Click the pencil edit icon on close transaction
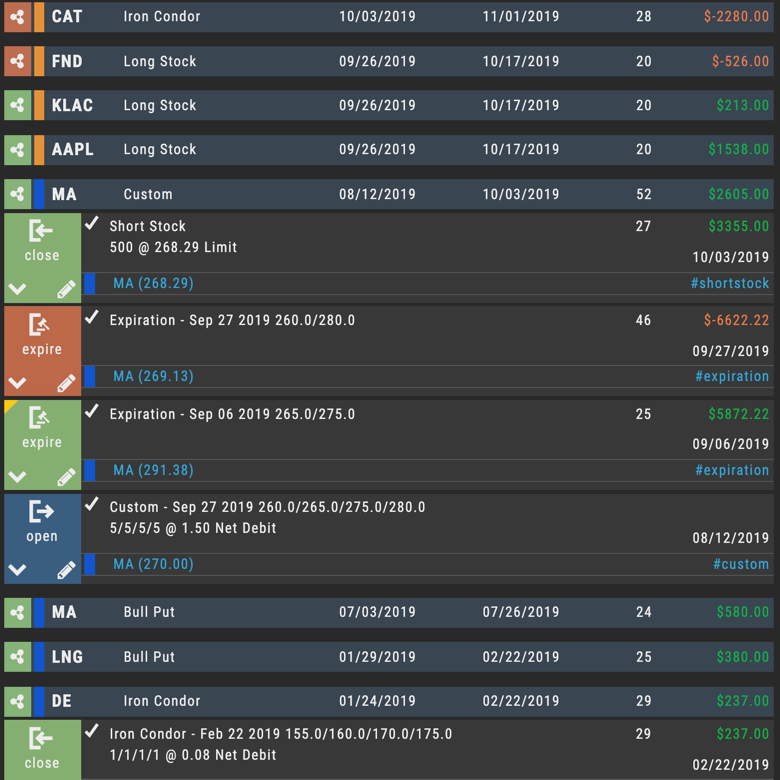The height and width of the screenshot is (780, 780). pyautogui.click(x=66, y=289)
